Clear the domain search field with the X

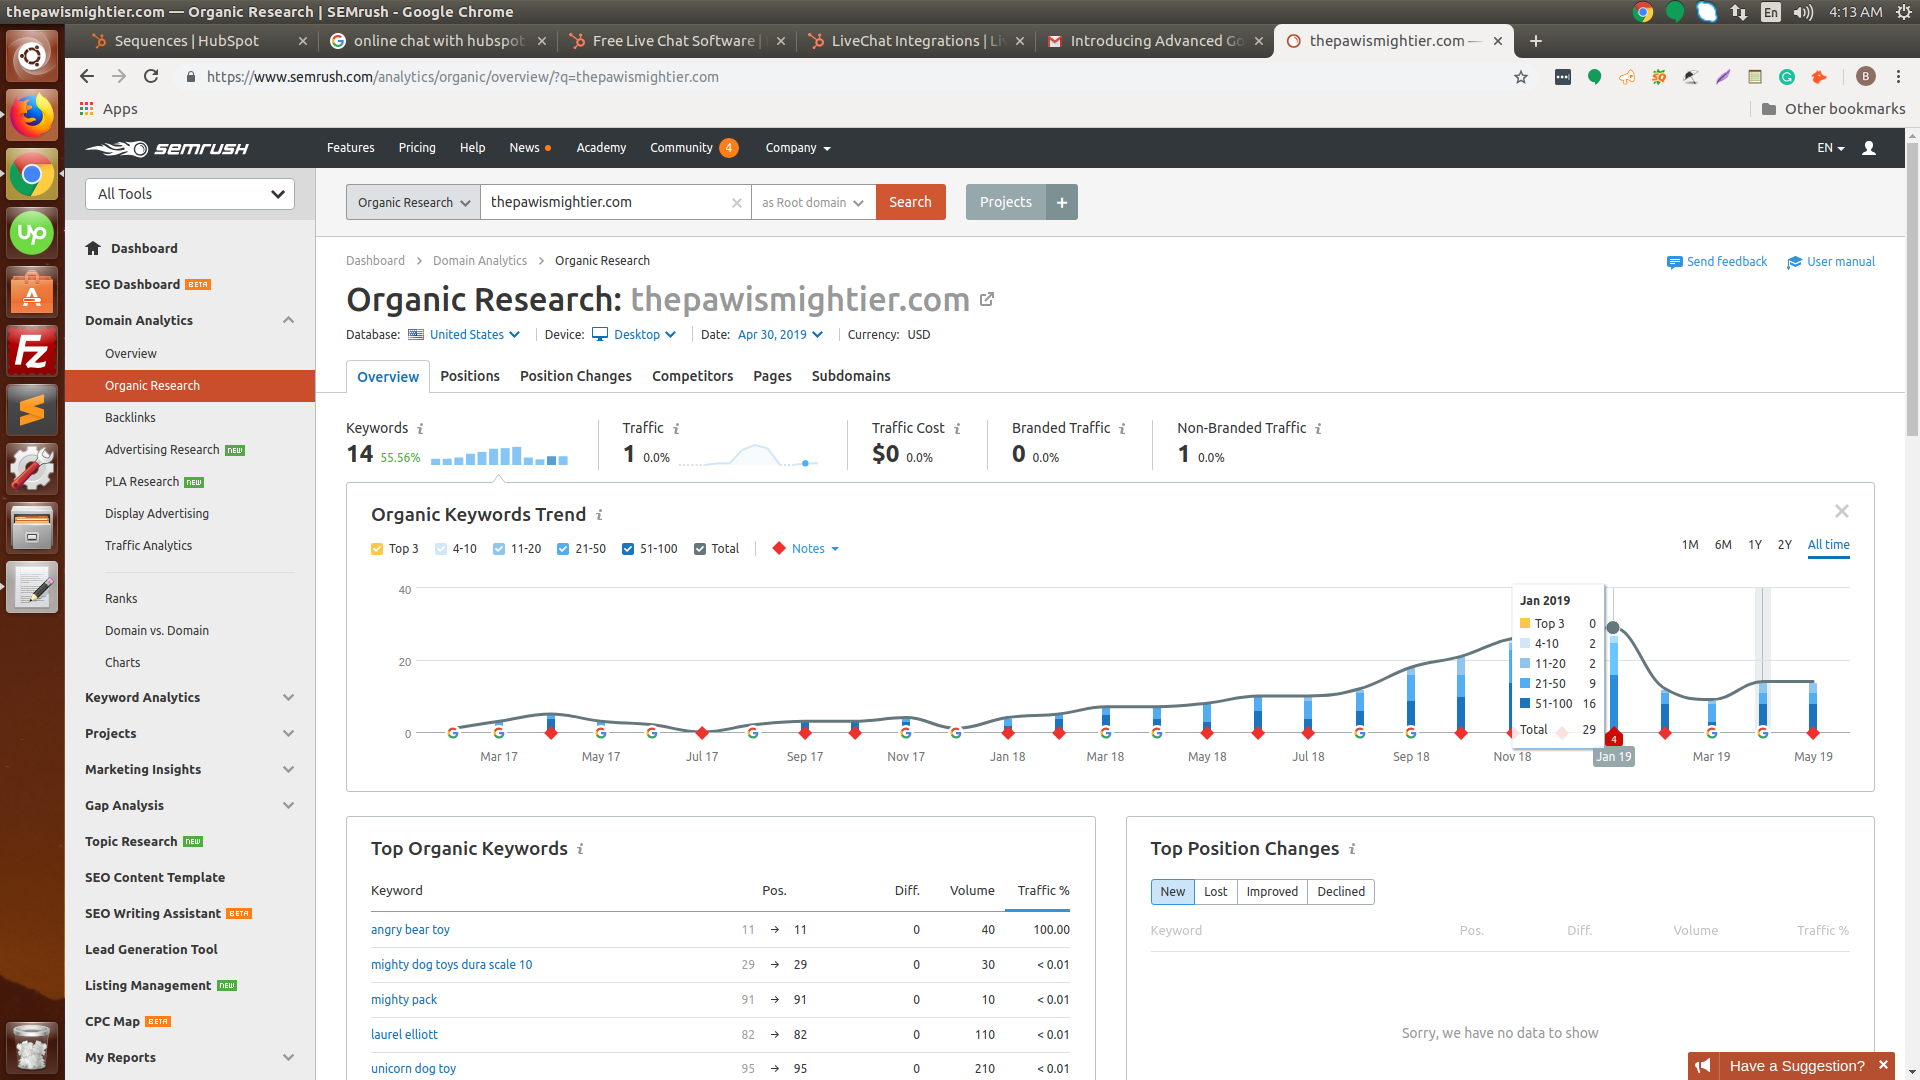click(x=737, y=203)
